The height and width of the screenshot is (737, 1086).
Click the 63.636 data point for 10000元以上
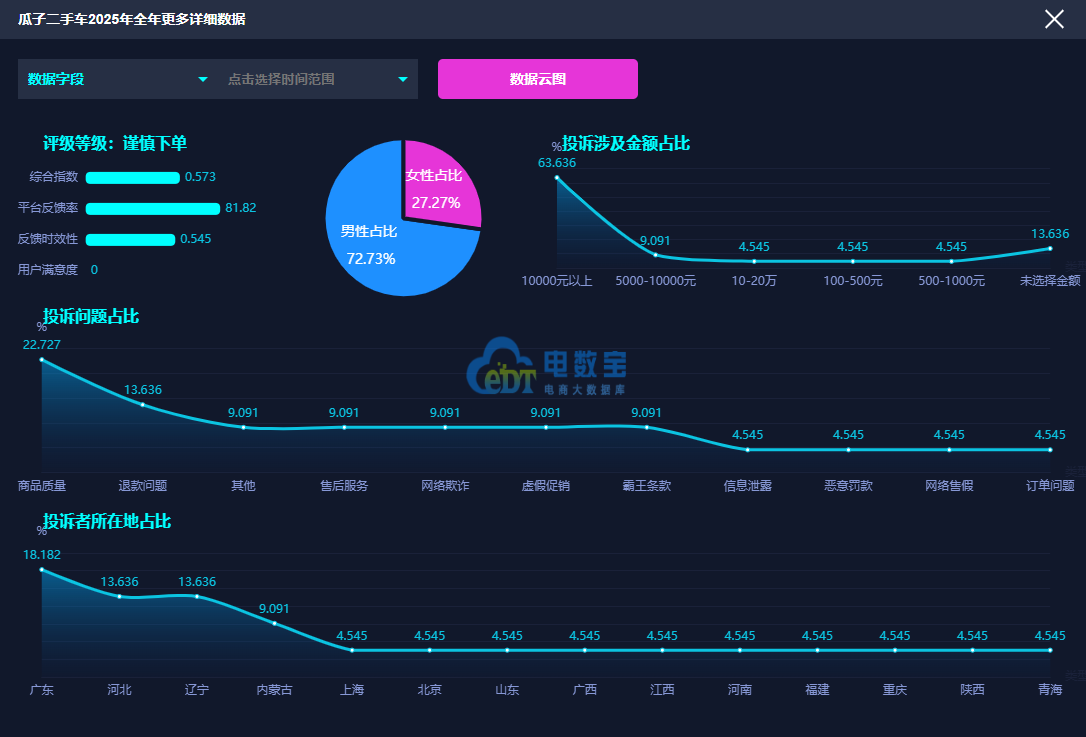pyautogui.click(x=557, y=178)
